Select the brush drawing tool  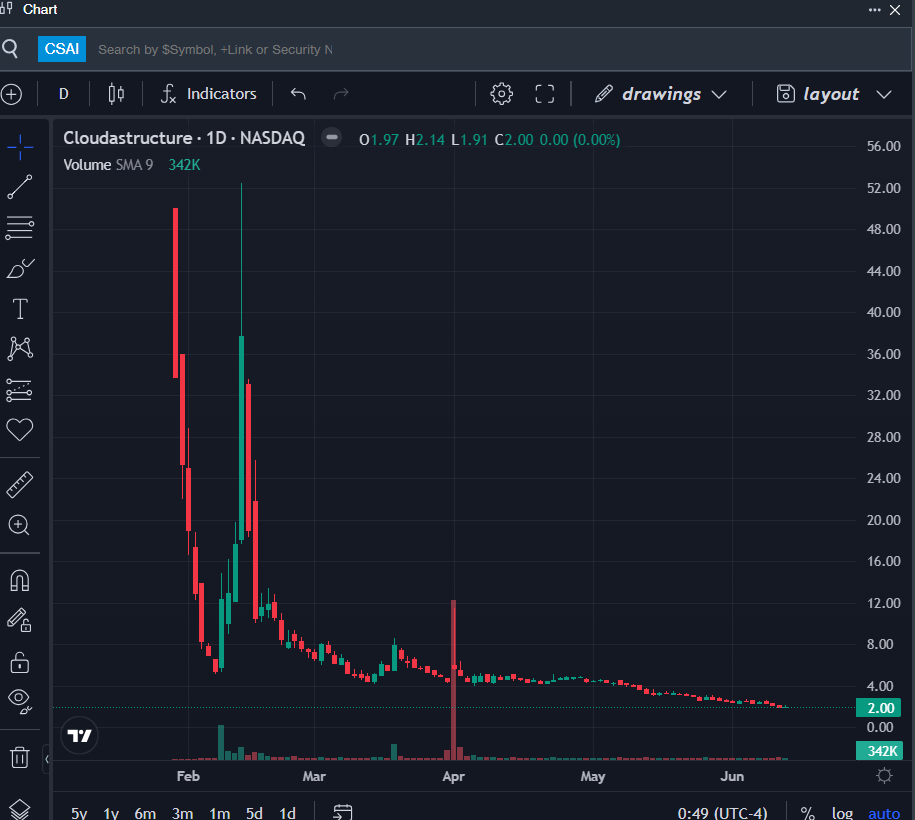(20, 268)
